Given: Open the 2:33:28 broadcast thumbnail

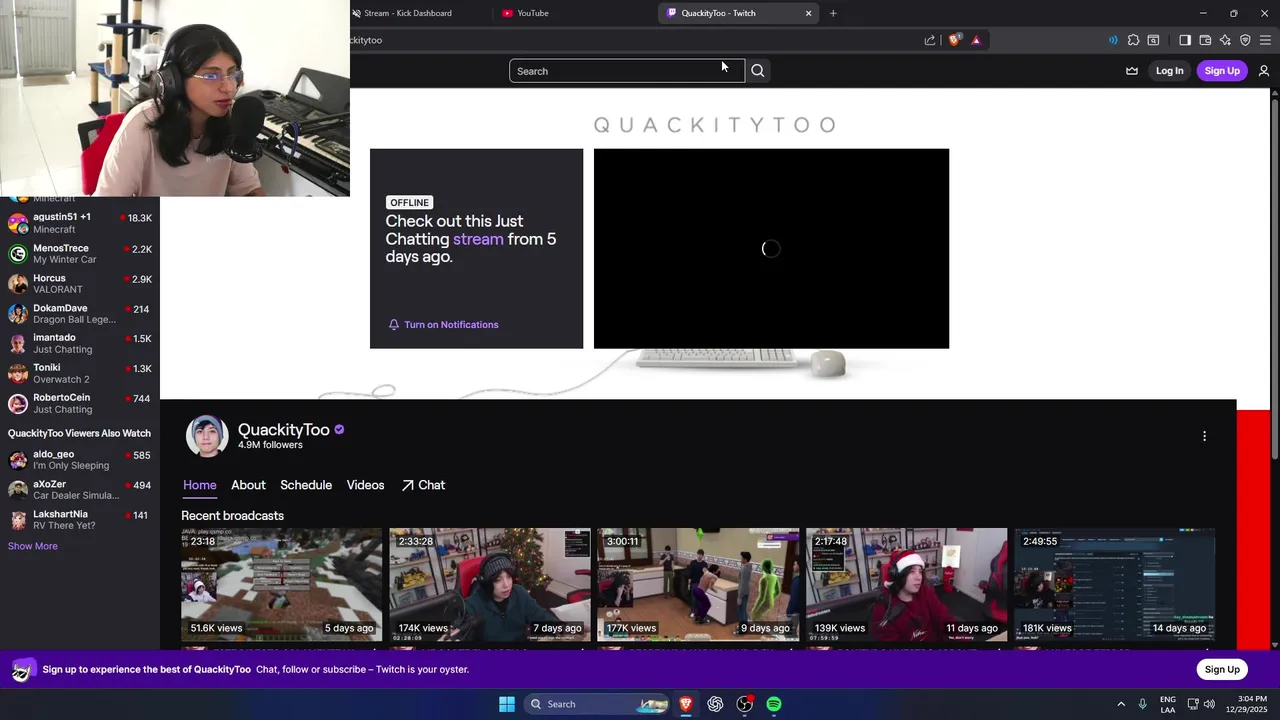Looking at the screenshot, I should coord(490,584).
